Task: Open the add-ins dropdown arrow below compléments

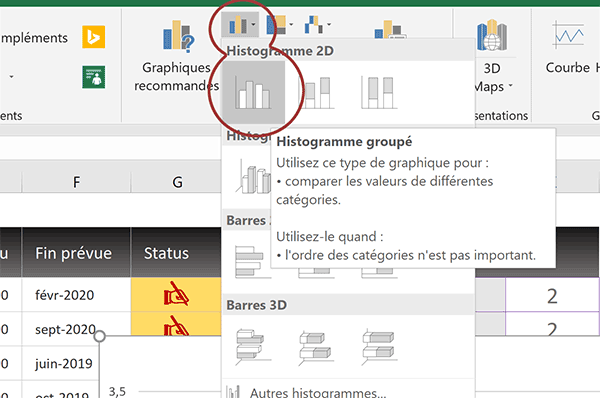Action: click(x=11, y=77)
